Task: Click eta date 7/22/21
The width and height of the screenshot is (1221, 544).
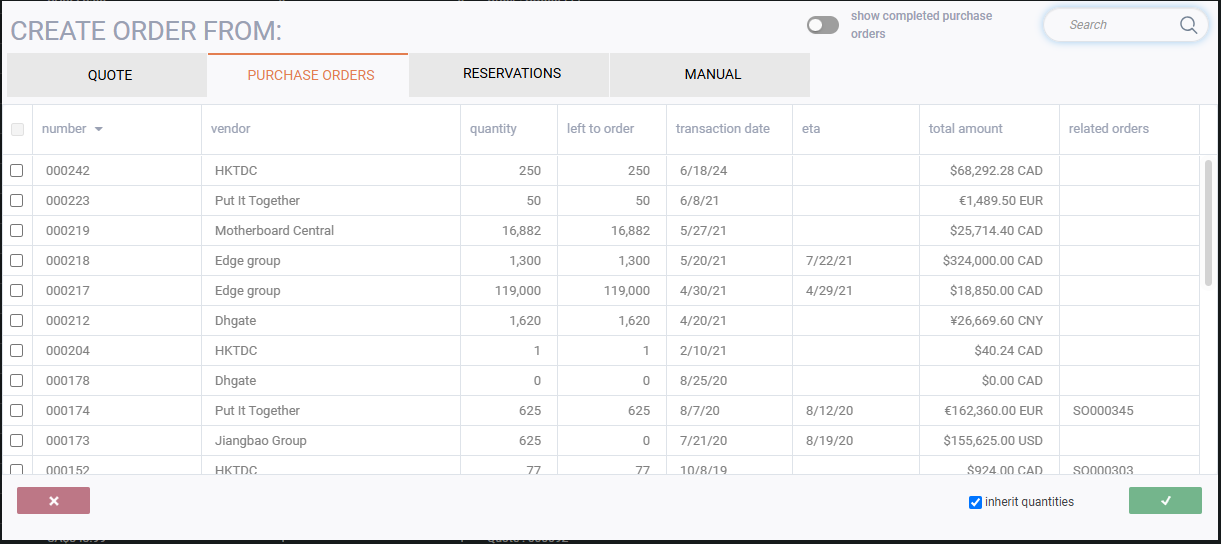Action: pos(829,261)
